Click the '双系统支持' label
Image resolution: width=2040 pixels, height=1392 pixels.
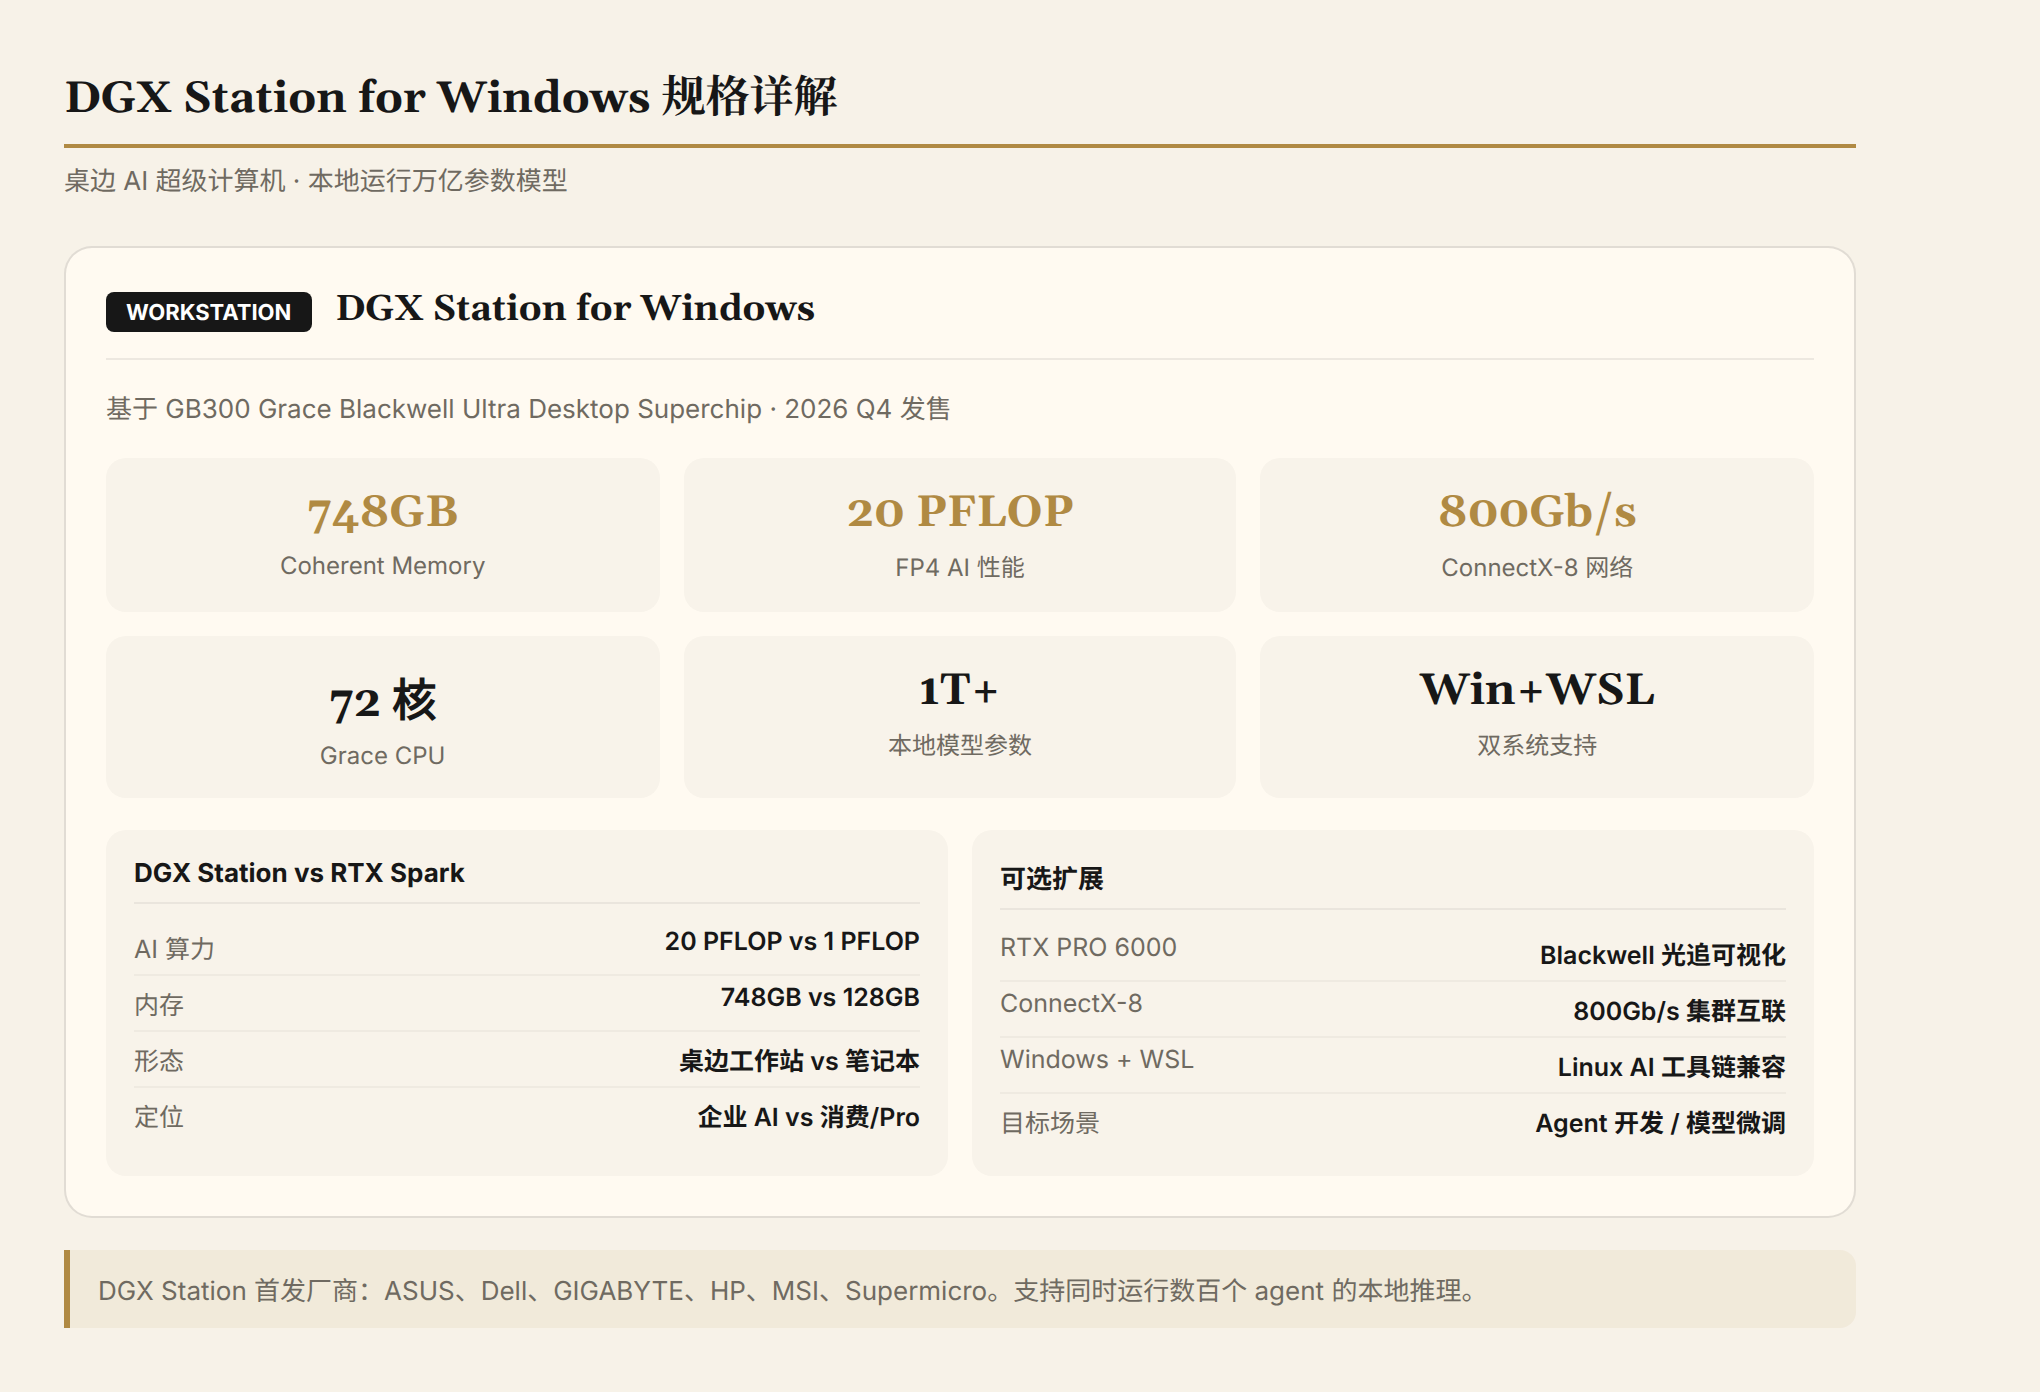1537,745
